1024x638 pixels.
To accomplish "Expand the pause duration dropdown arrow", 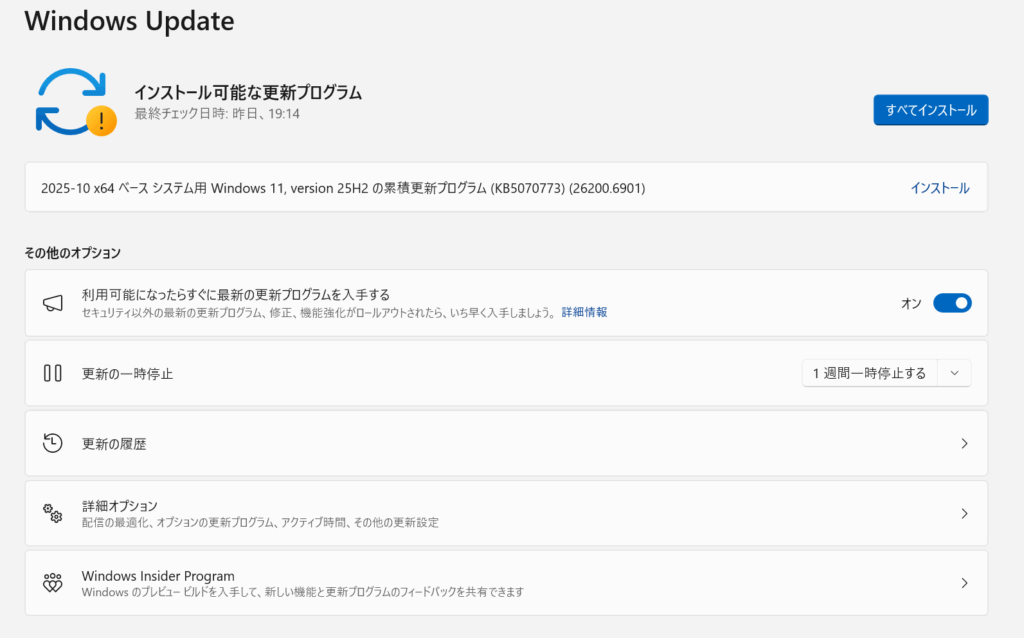I will coord(954,373).
